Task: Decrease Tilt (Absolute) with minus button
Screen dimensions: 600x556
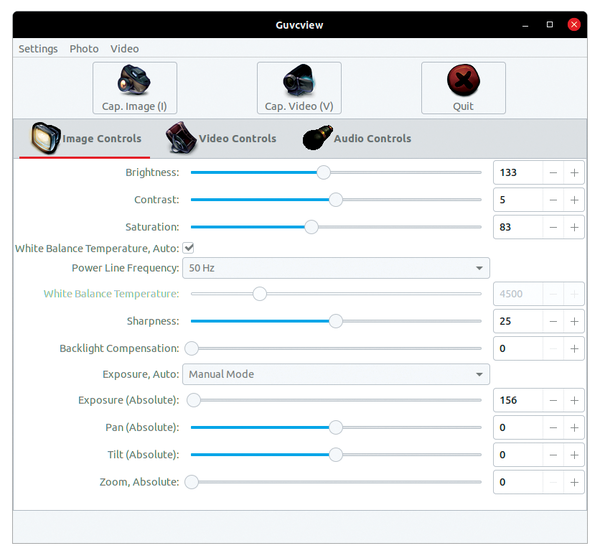Action: point(553,455)
